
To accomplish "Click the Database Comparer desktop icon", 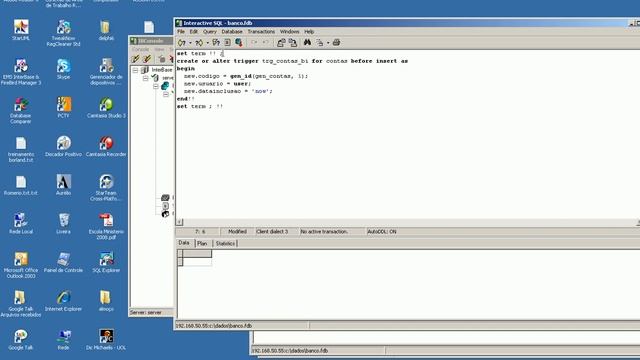I will [21, 110].
